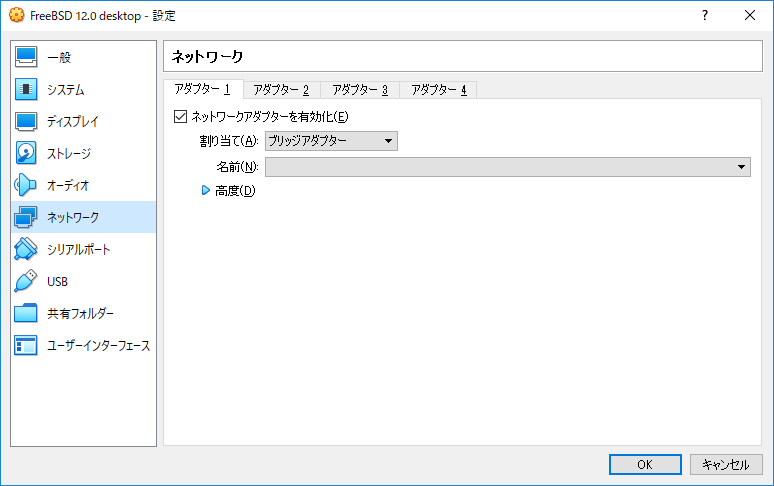Select the USB plug icon

click(x=26, y=281)
